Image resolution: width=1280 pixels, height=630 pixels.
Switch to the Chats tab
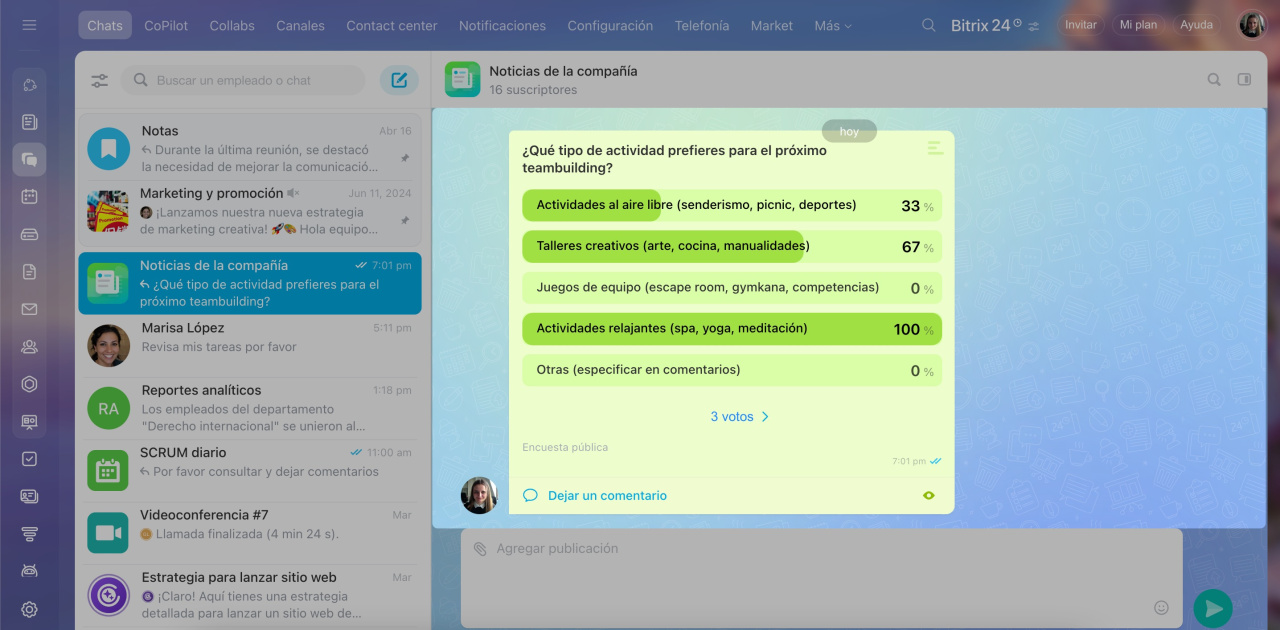pos(105,25)
